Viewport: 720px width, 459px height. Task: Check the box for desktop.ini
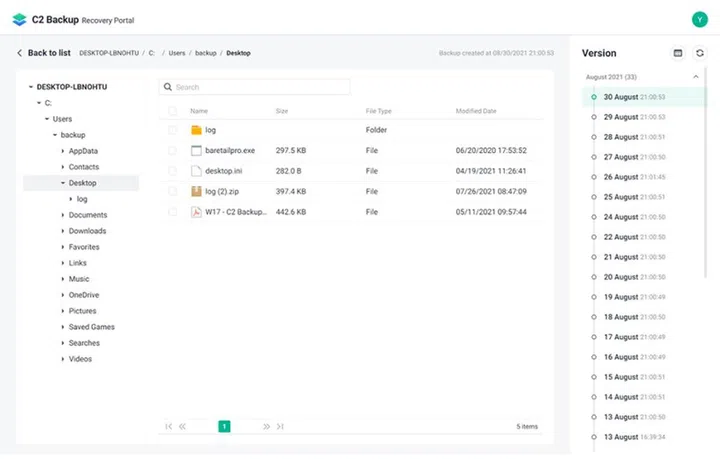pyautogui.click(x=172, y=171)
